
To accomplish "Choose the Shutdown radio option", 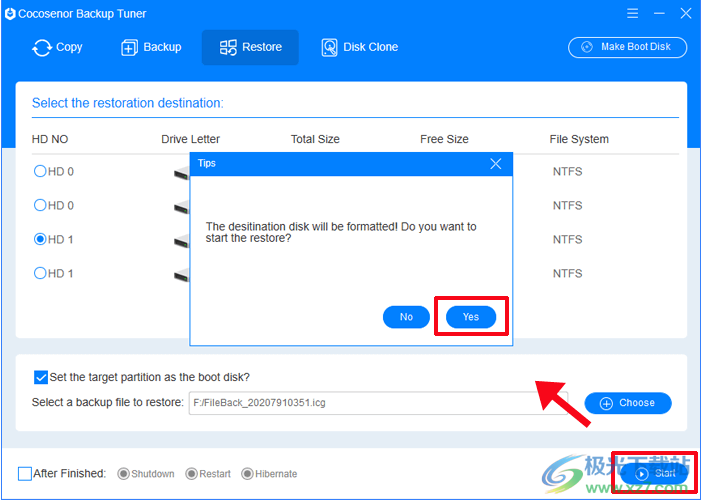I will pyautogui.click(x=123, y=474).
